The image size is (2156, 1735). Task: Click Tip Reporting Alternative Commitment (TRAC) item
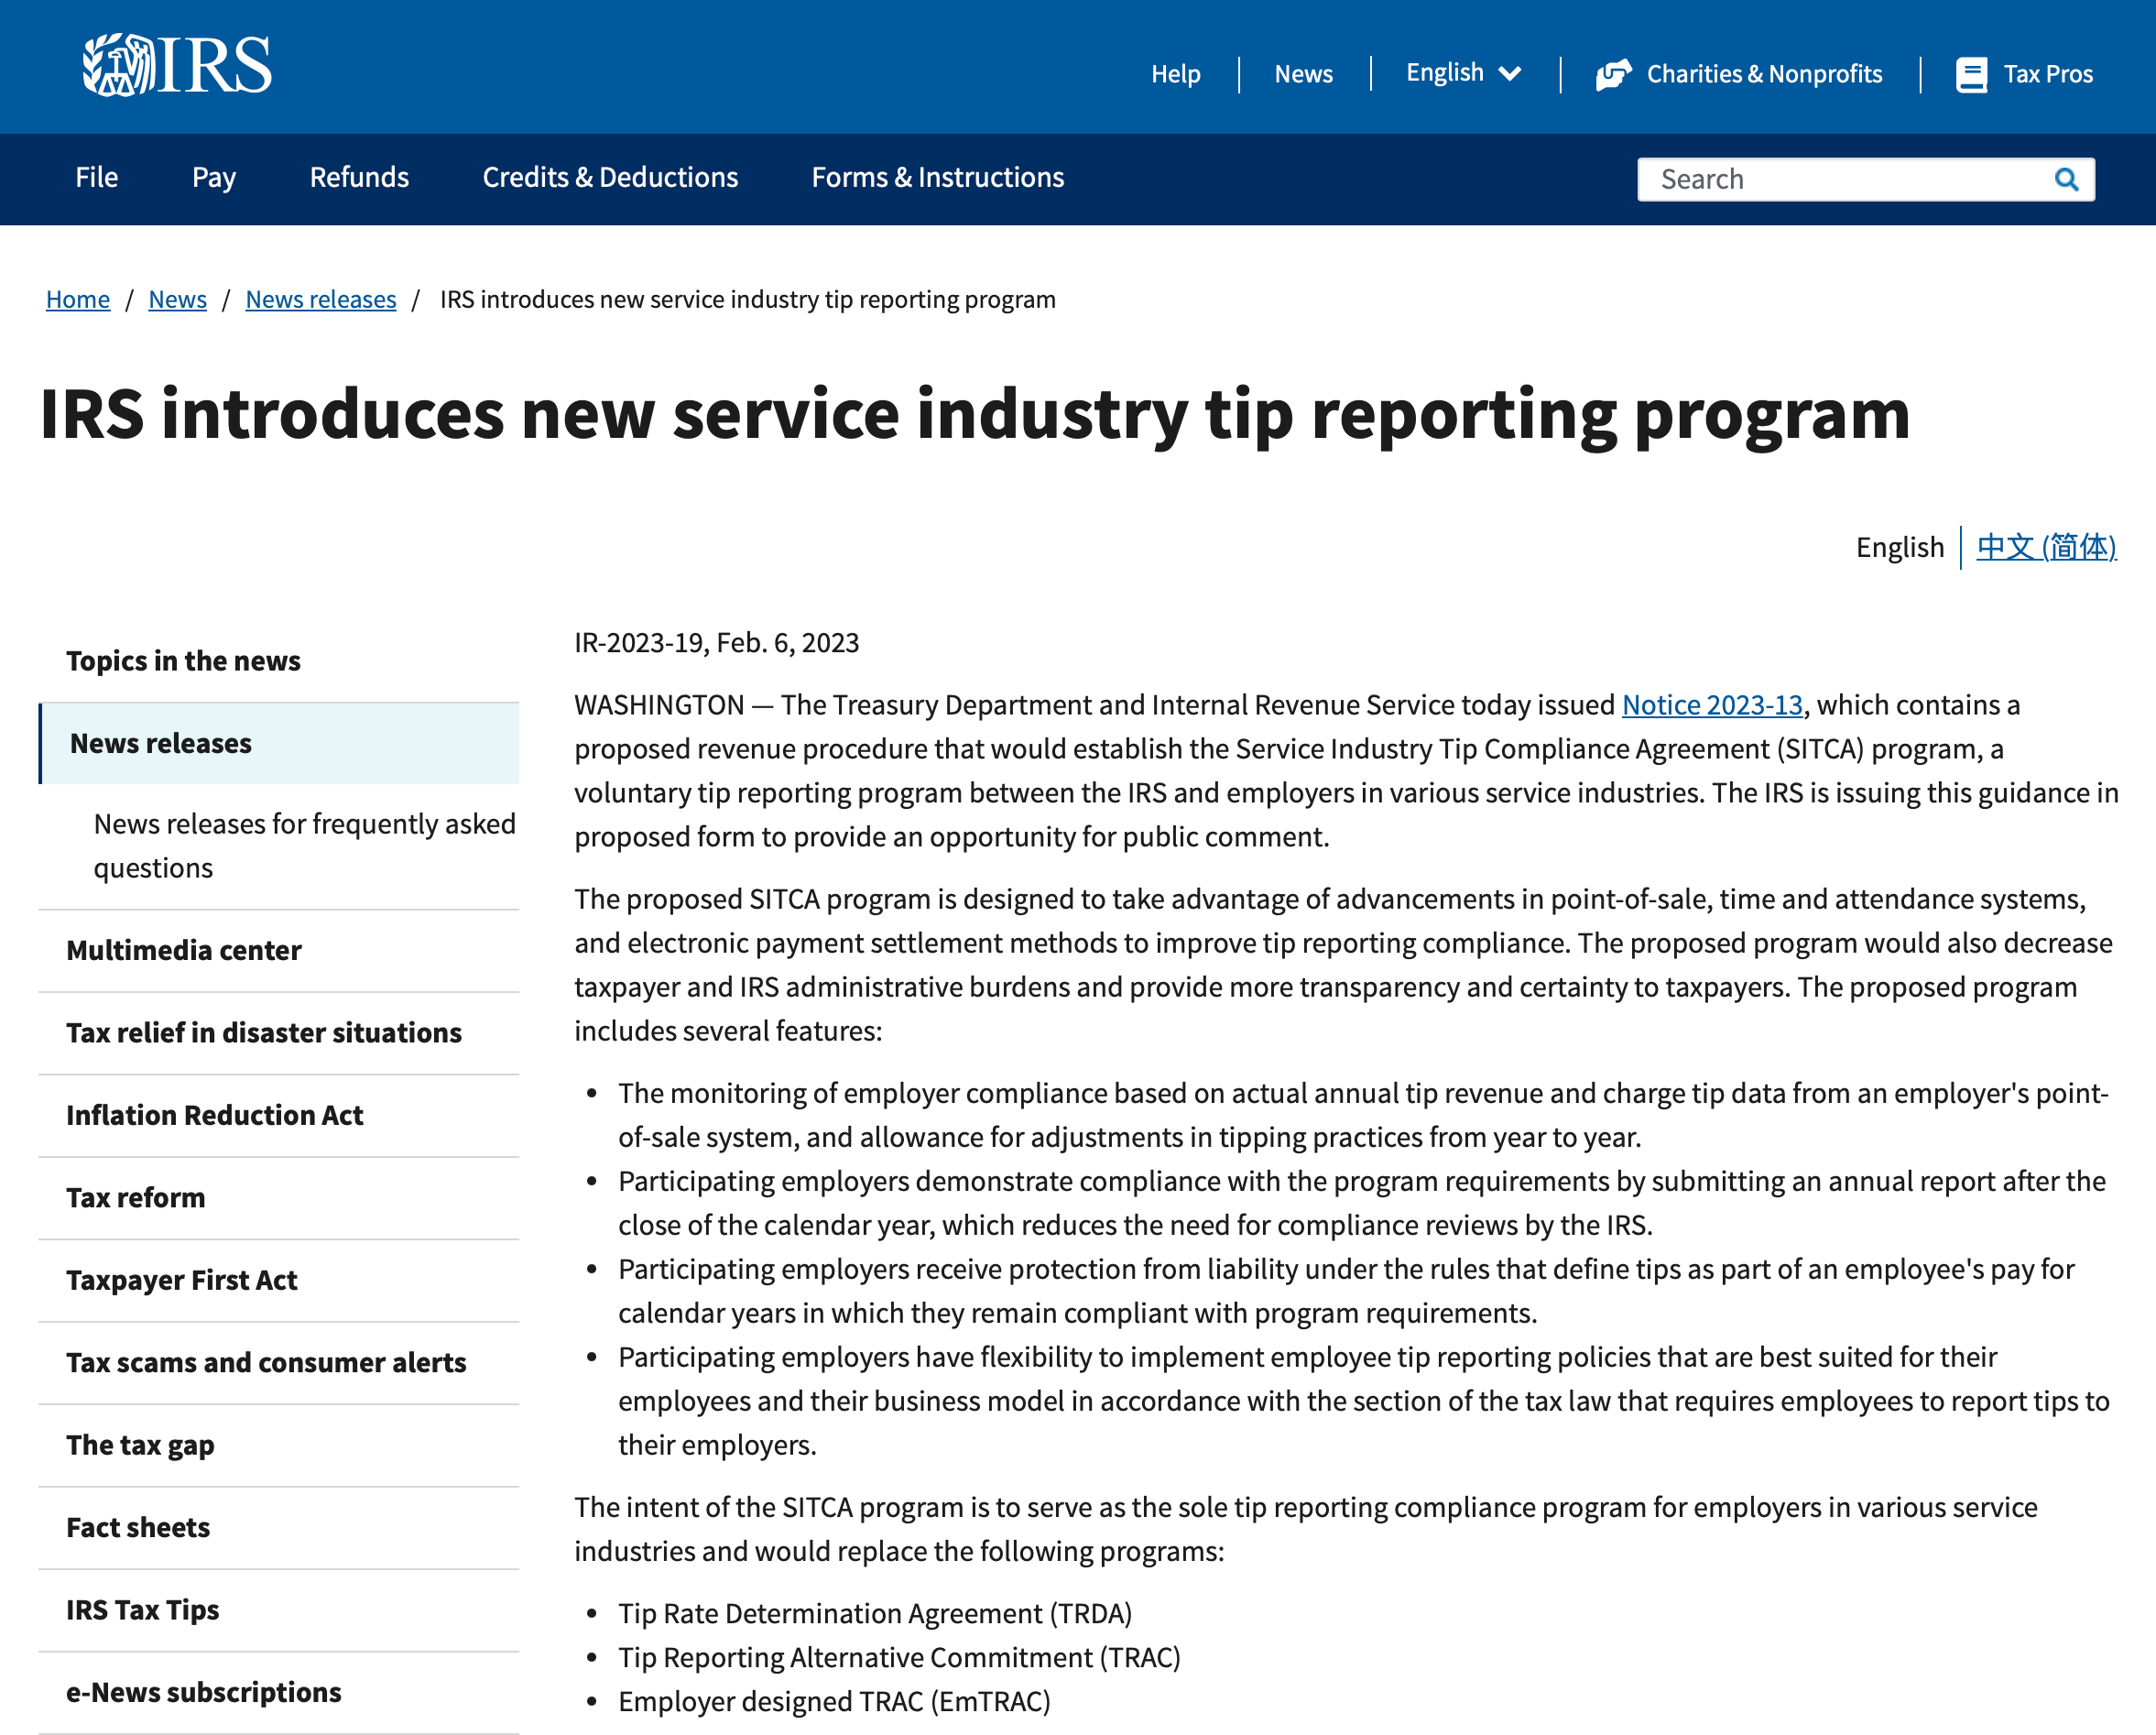pyautogui.click(x=899, y=1658)
